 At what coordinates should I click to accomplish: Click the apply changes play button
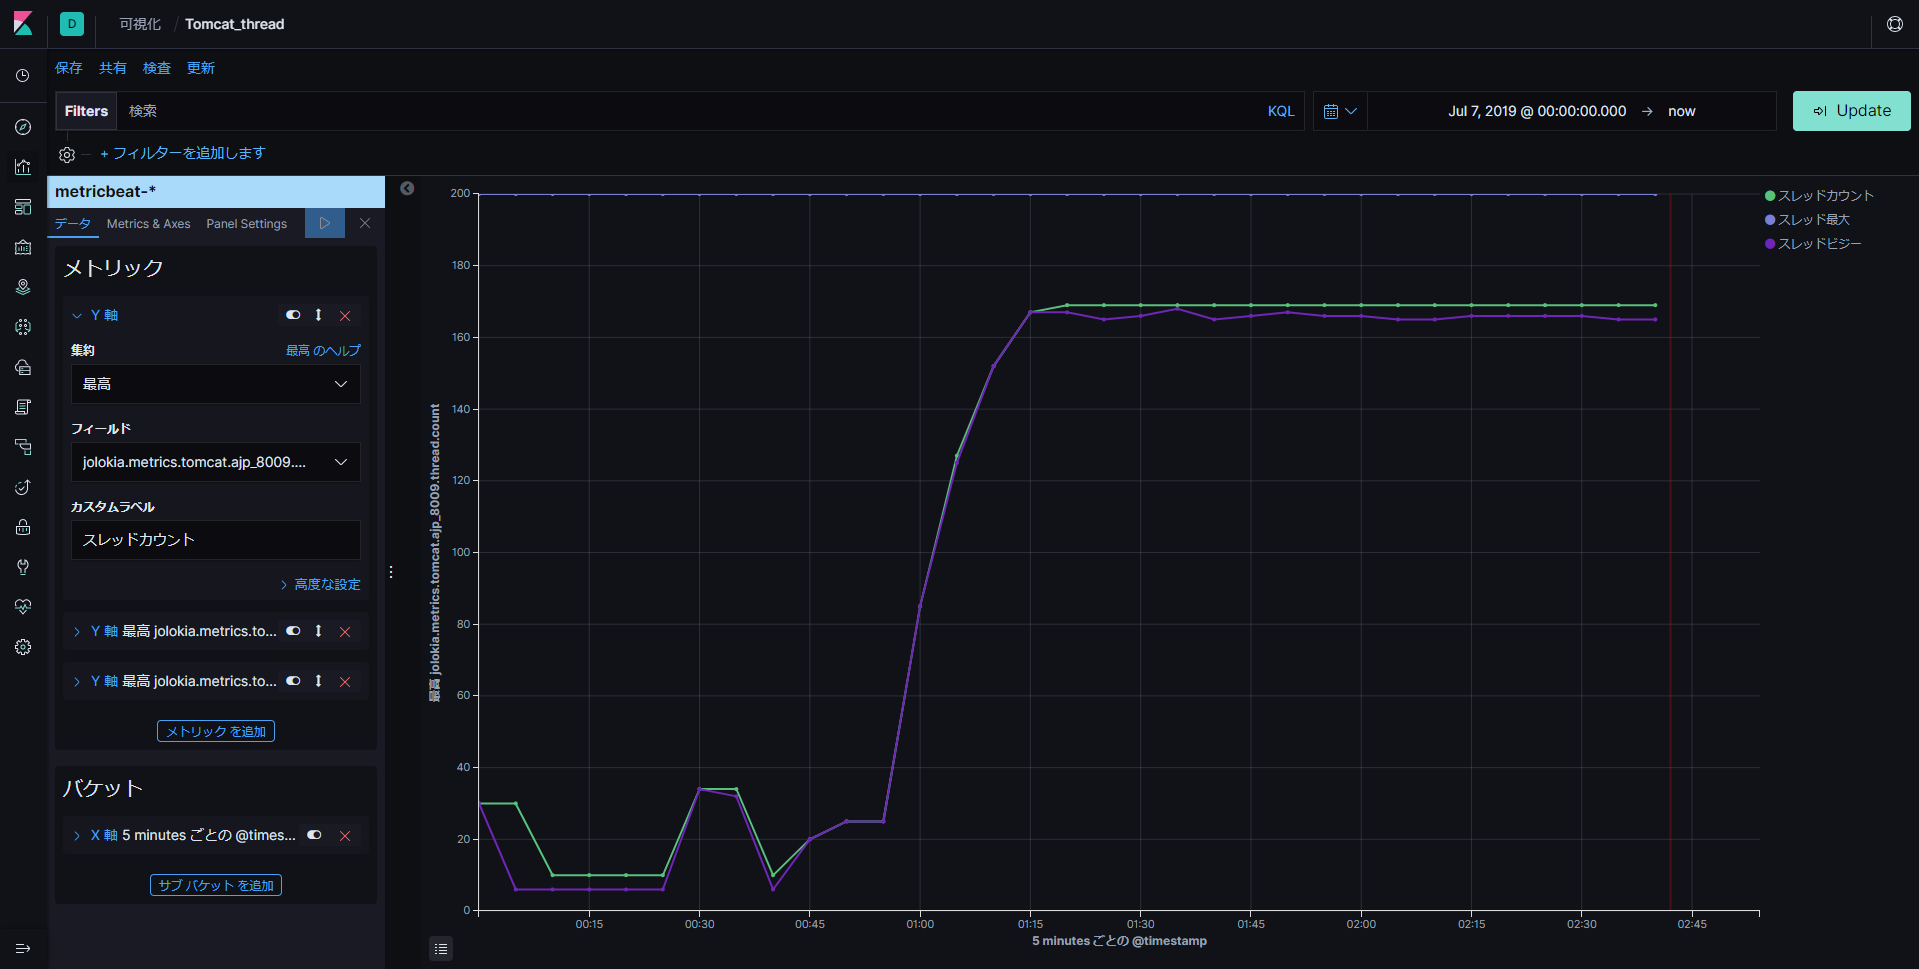pos(325,223)
